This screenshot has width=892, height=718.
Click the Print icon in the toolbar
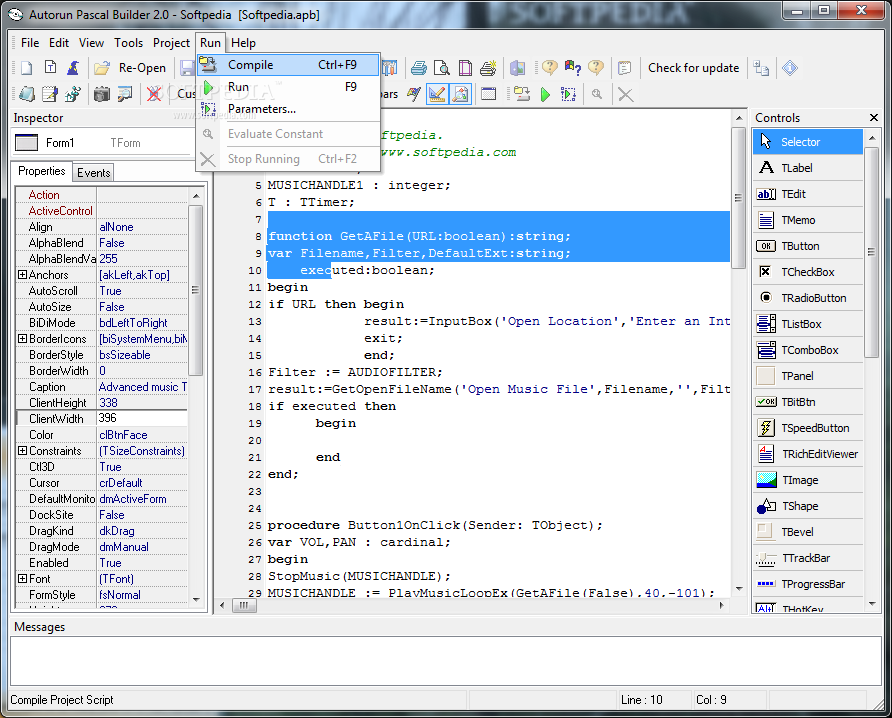pos(418,68)
